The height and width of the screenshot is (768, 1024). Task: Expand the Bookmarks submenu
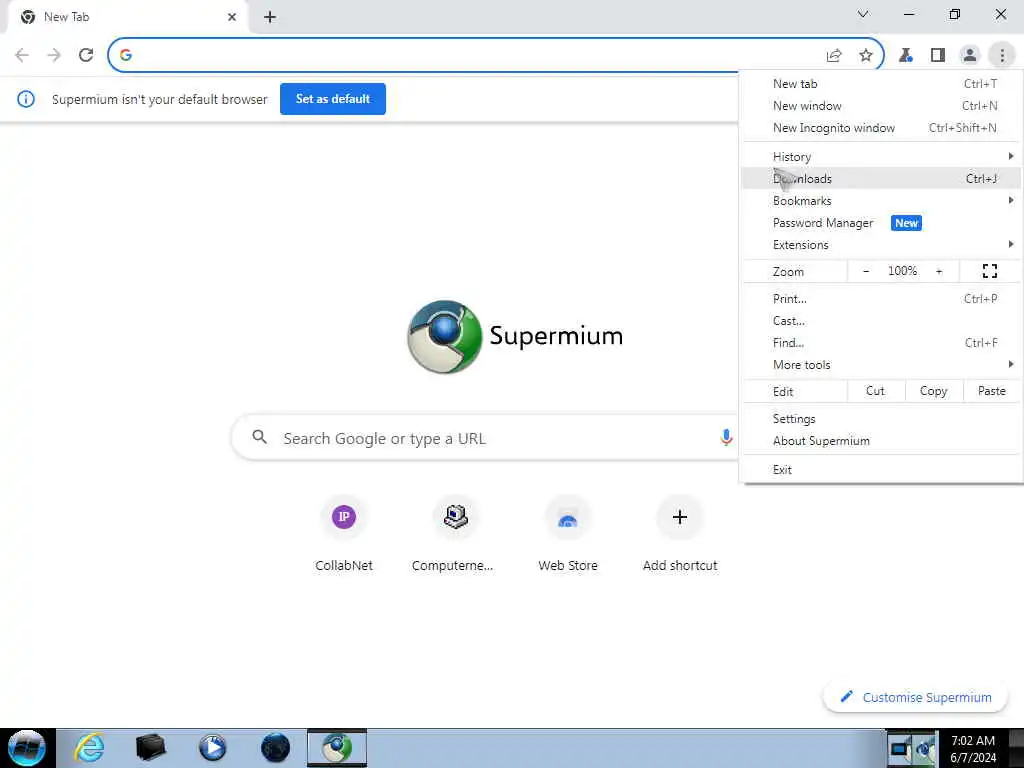pyautogui.click(x=881, y=200)
